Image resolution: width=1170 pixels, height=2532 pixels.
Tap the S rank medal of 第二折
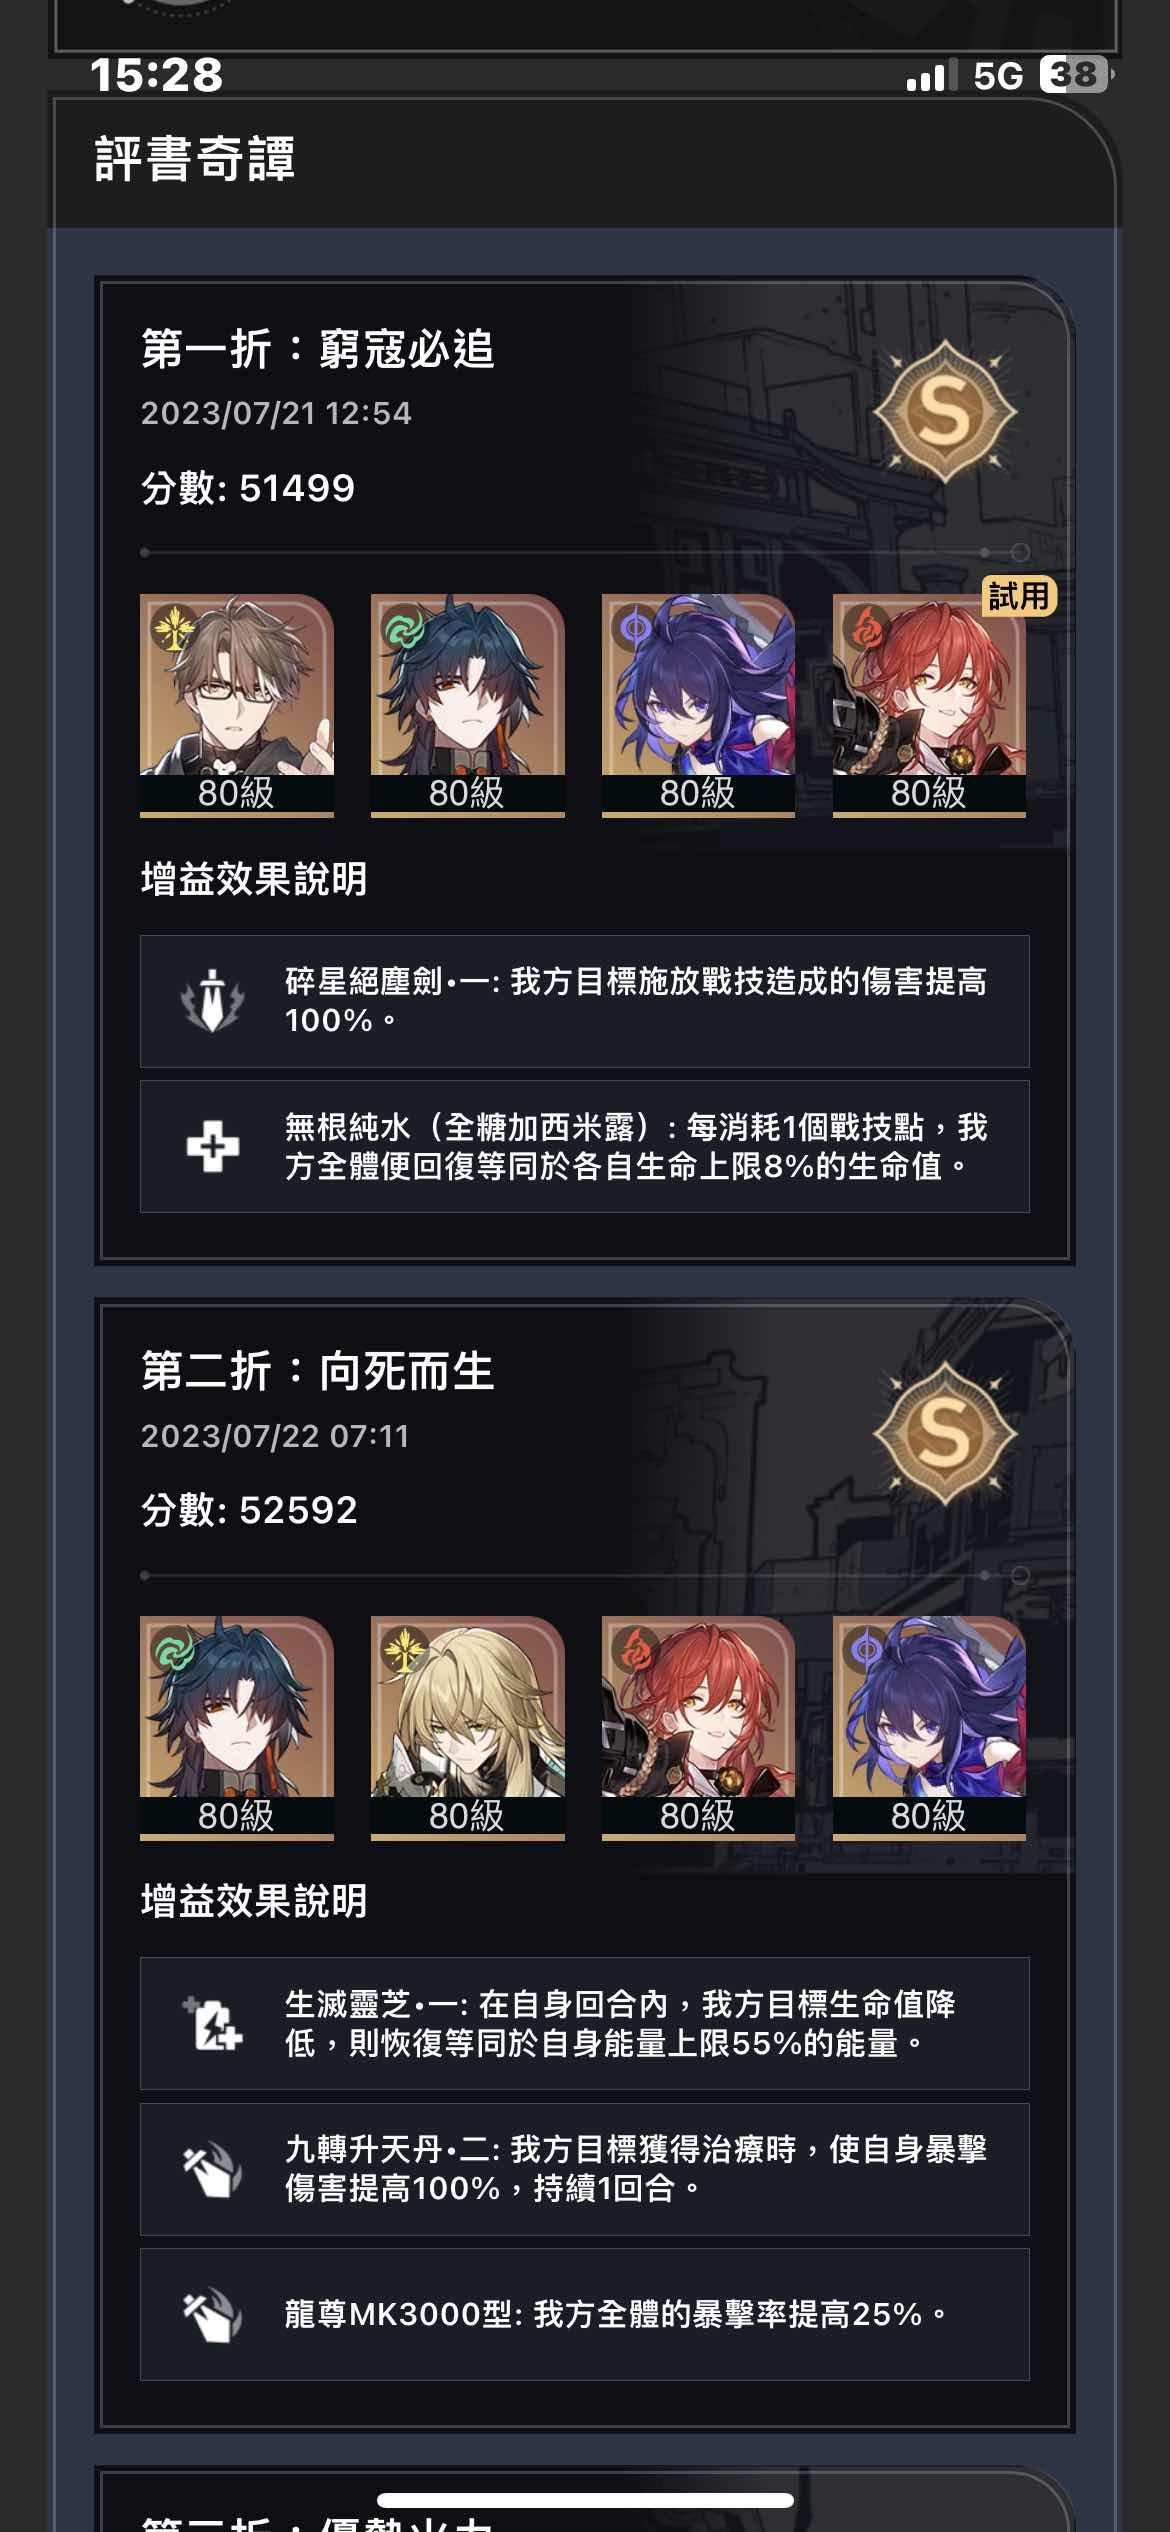coord(944,1435)
